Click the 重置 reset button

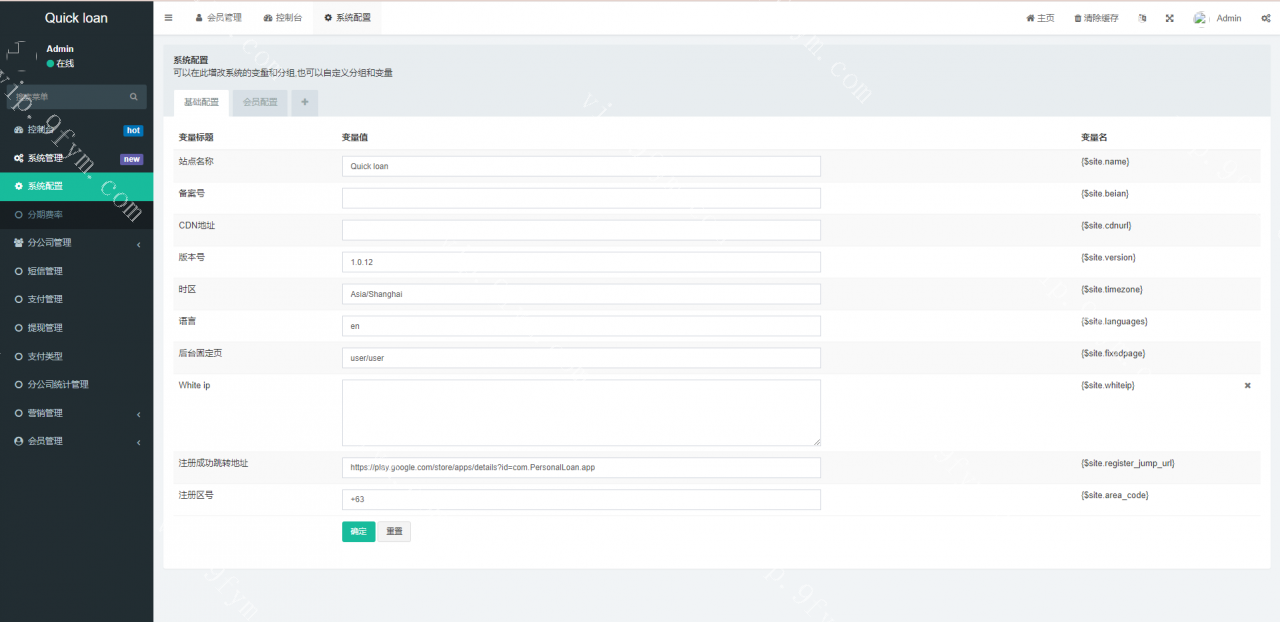[x=394, y=531]
